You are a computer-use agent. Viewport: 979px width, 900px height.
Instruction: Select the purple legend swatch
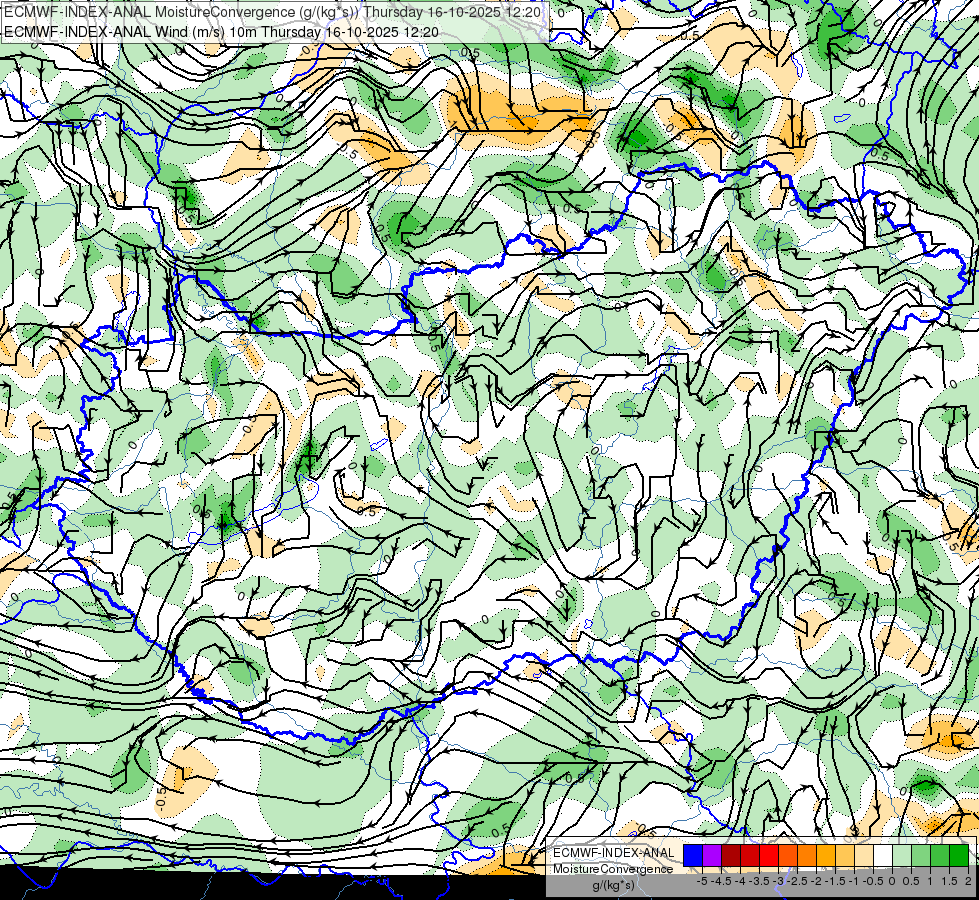coord(712,856)
